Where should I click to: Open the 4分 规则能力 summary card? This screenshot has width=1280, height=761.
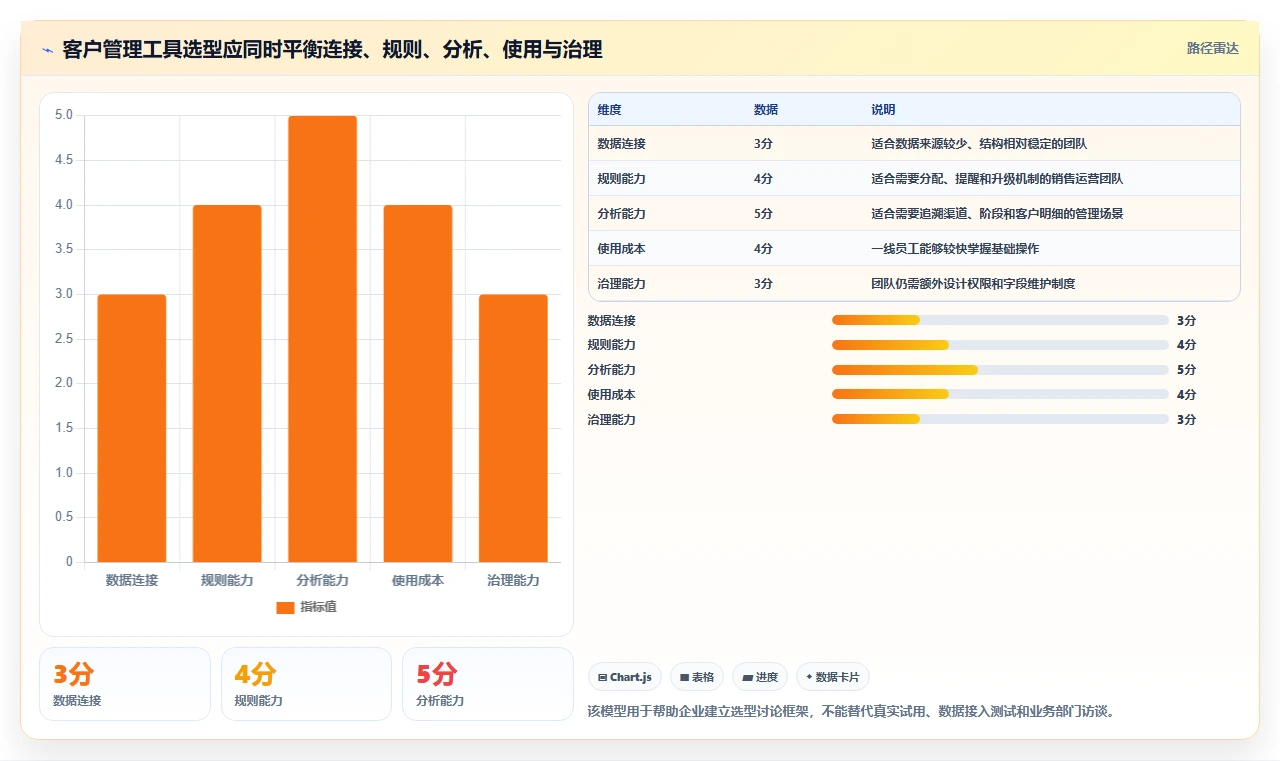(x=306, y=684)
